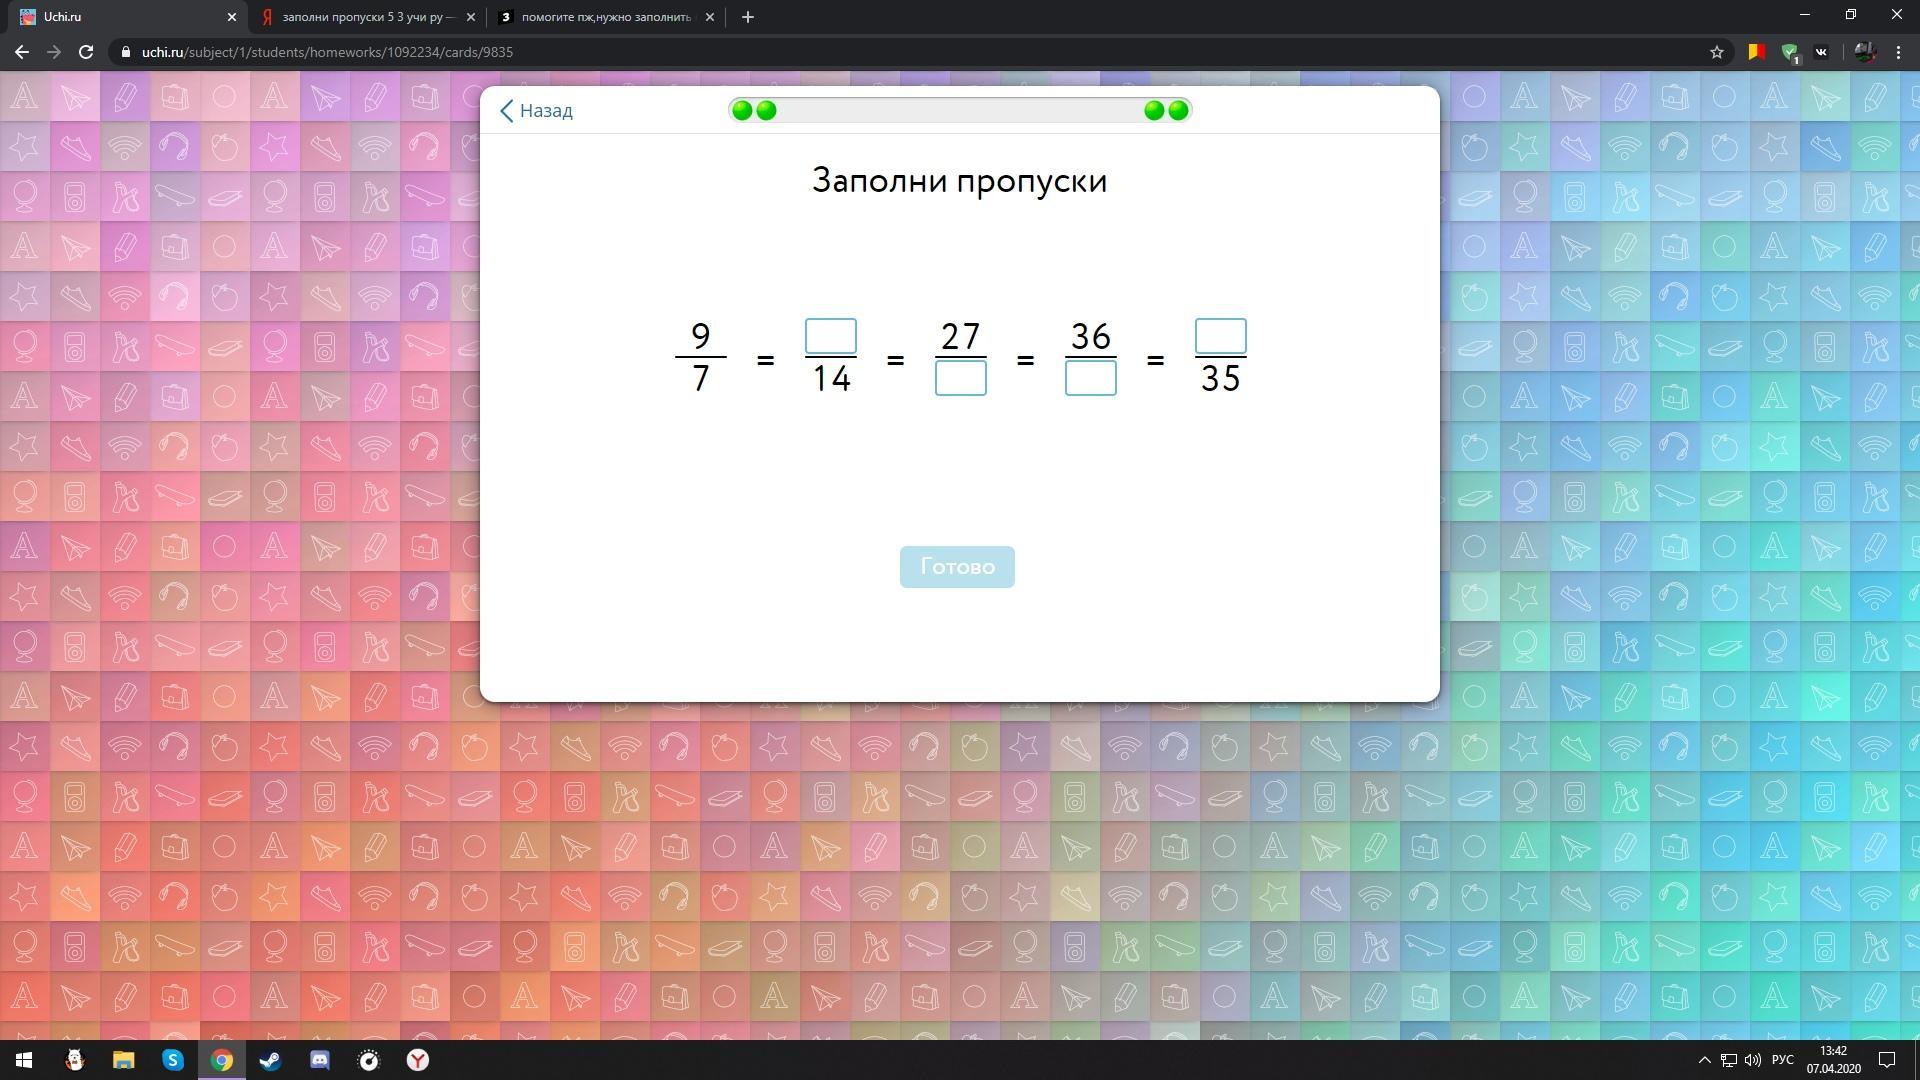Open the AdGuard shield extension
The height and width of the screenshot is (1080, 1920).
(1789, 52)
